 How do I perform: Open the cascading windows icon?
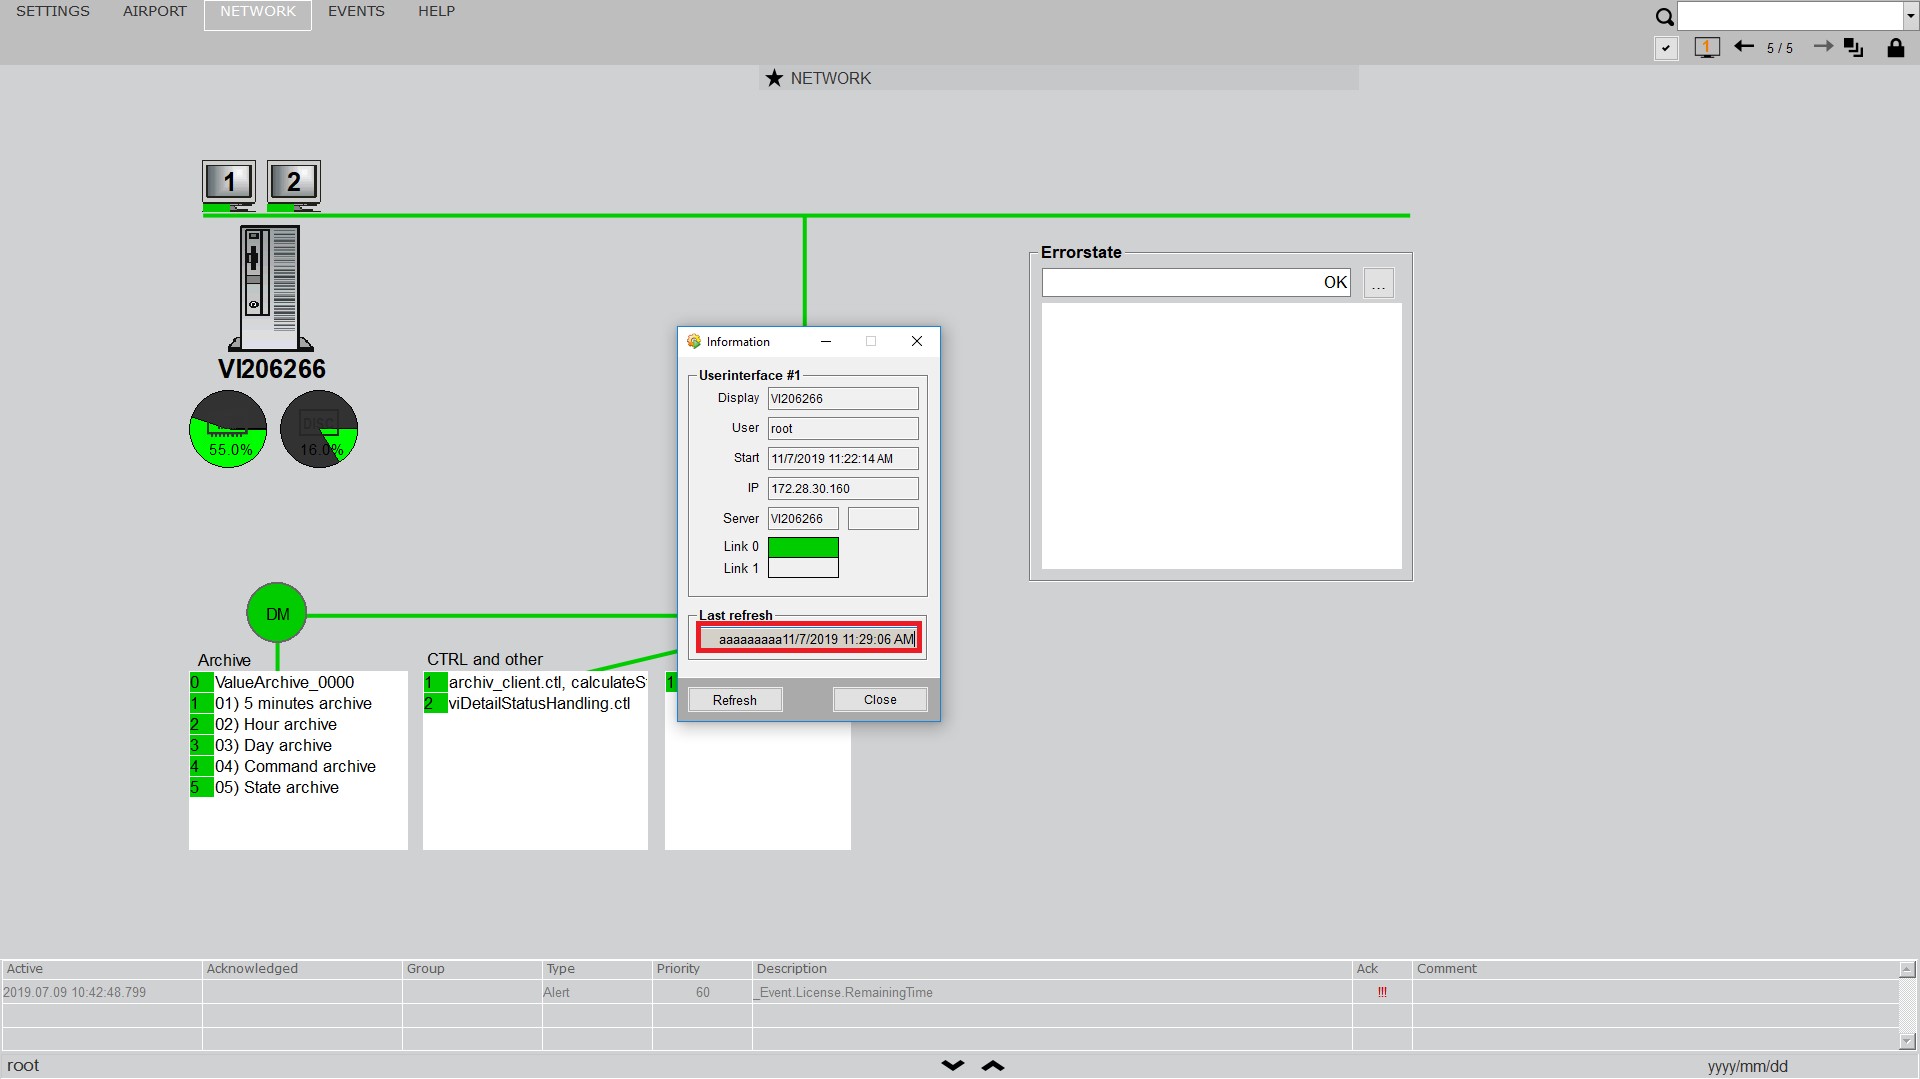(1853, 48)
